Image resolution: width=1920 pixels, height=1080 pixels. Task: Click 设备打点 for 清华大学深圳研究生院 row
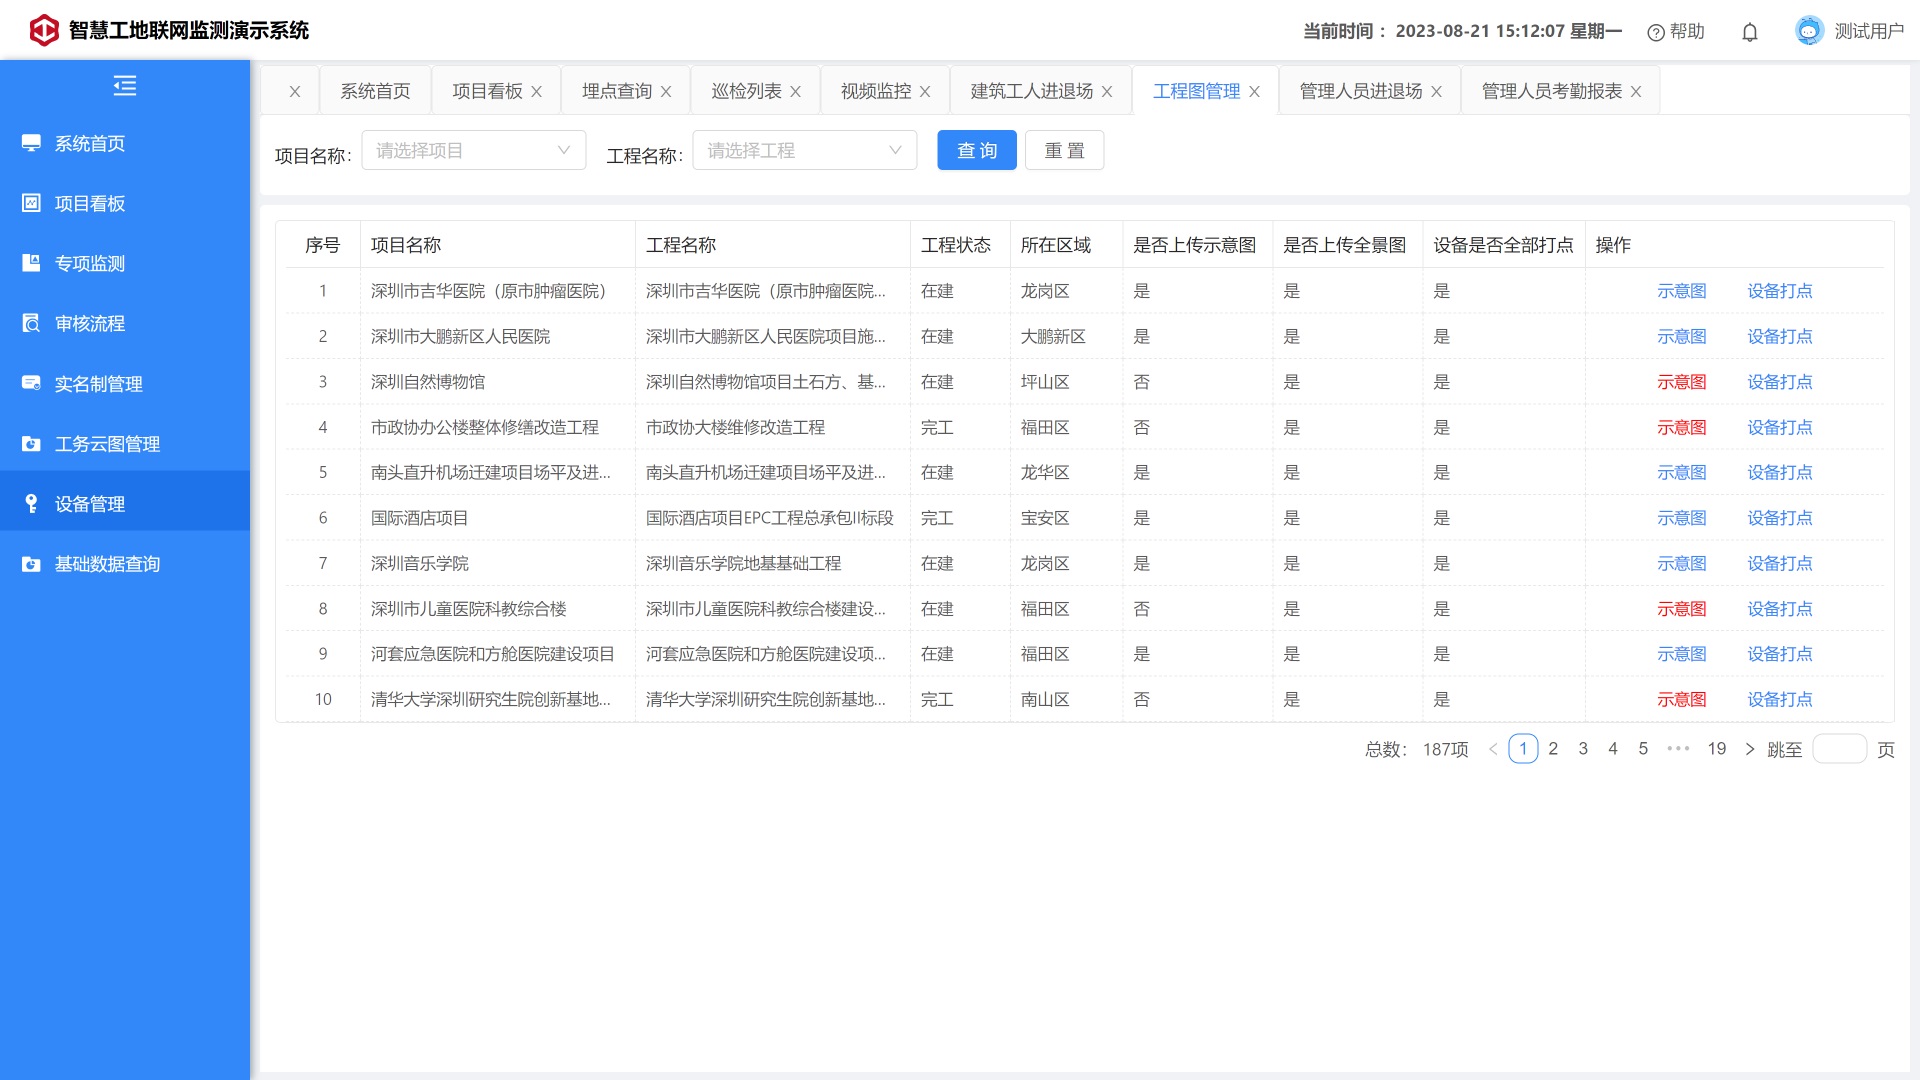(x=1780, y=699)
